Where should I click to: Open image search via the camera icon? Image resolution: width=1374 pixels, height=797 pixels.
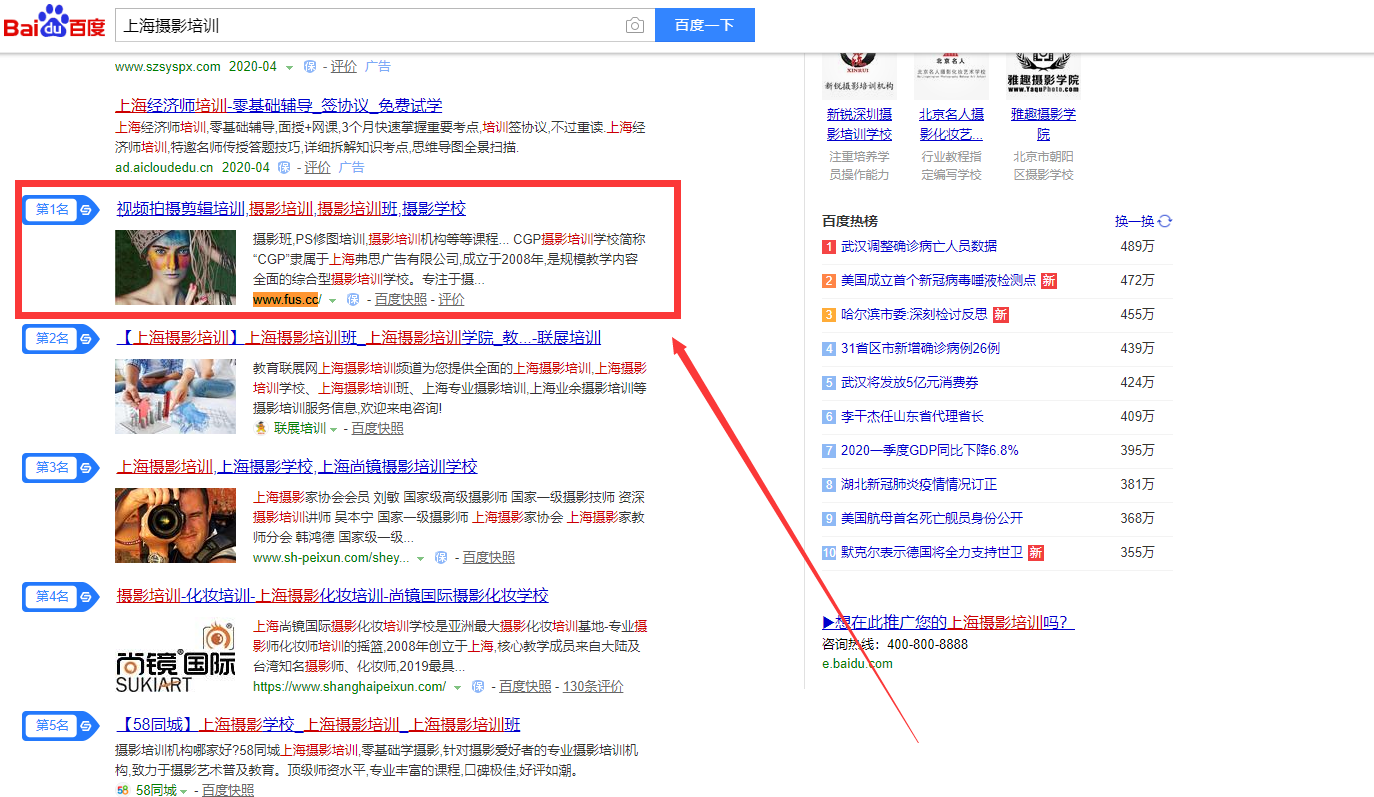click(634, 26)
